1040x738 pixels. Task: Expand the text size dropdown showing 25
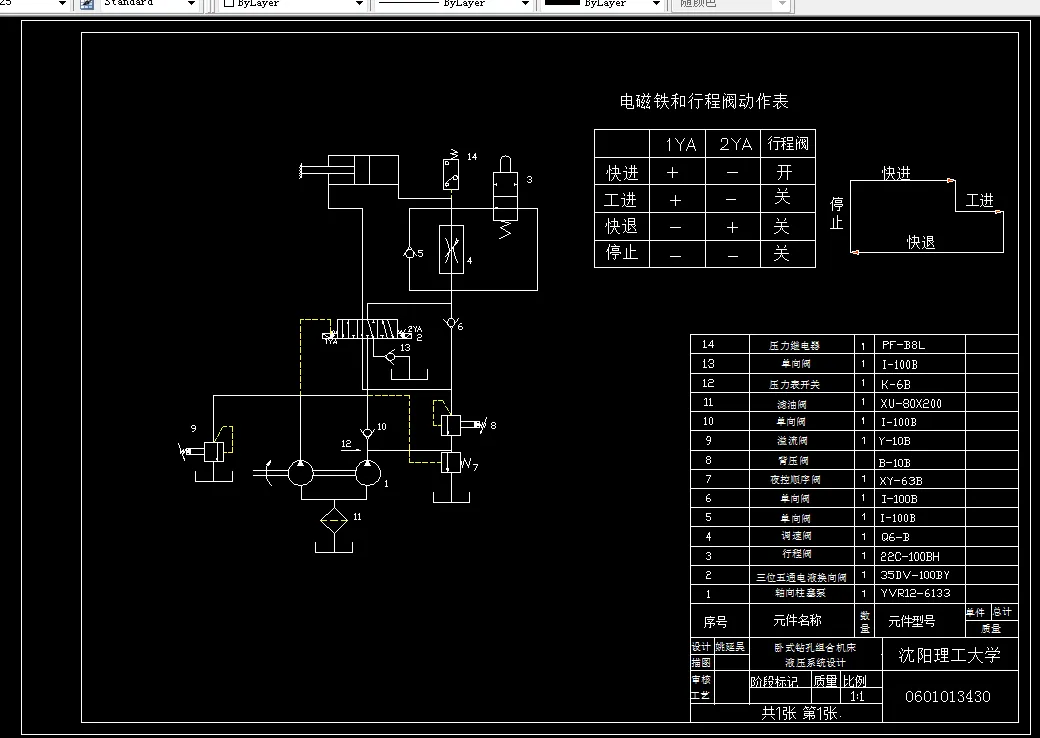[x=62, y=4]
